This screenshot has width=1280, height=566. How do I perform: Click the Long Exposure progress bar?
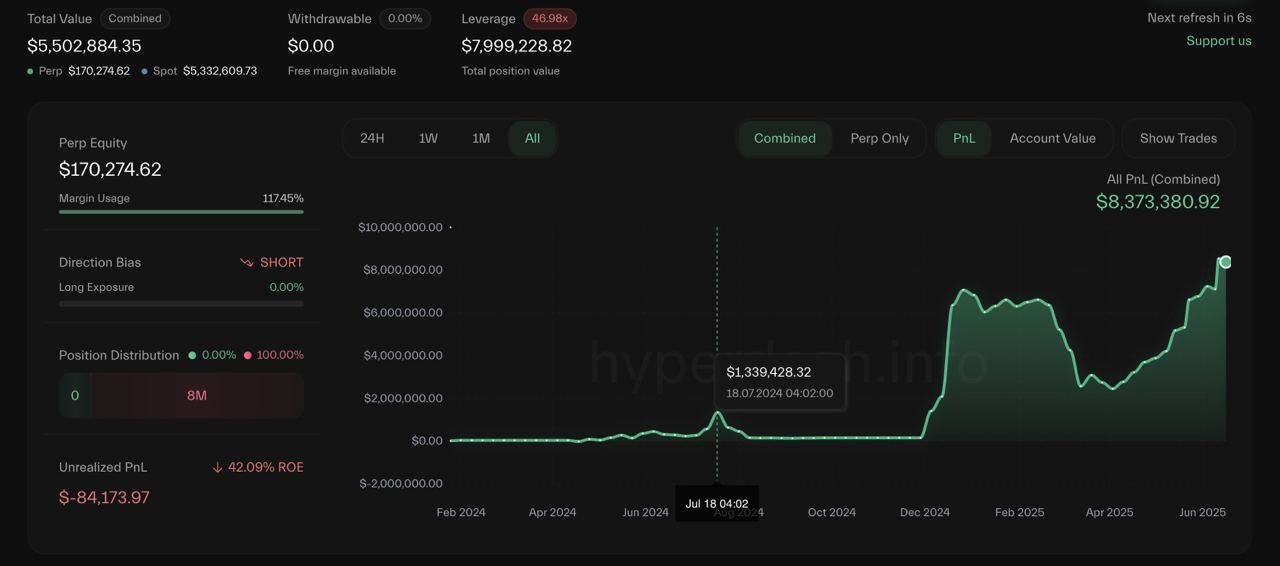point(181,303)
